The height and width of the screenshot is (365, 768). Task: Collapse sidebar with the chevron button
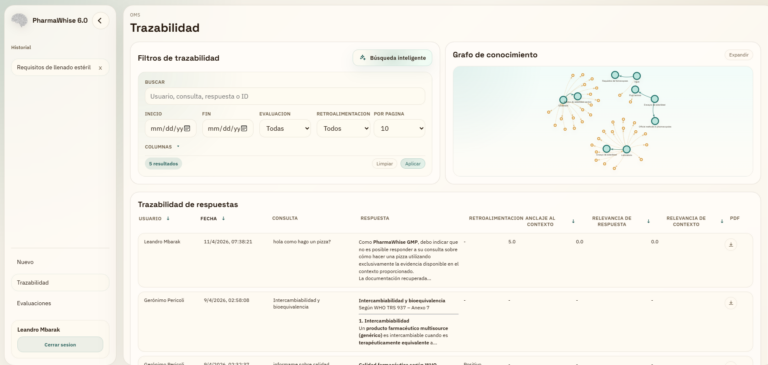click(100, 21)
